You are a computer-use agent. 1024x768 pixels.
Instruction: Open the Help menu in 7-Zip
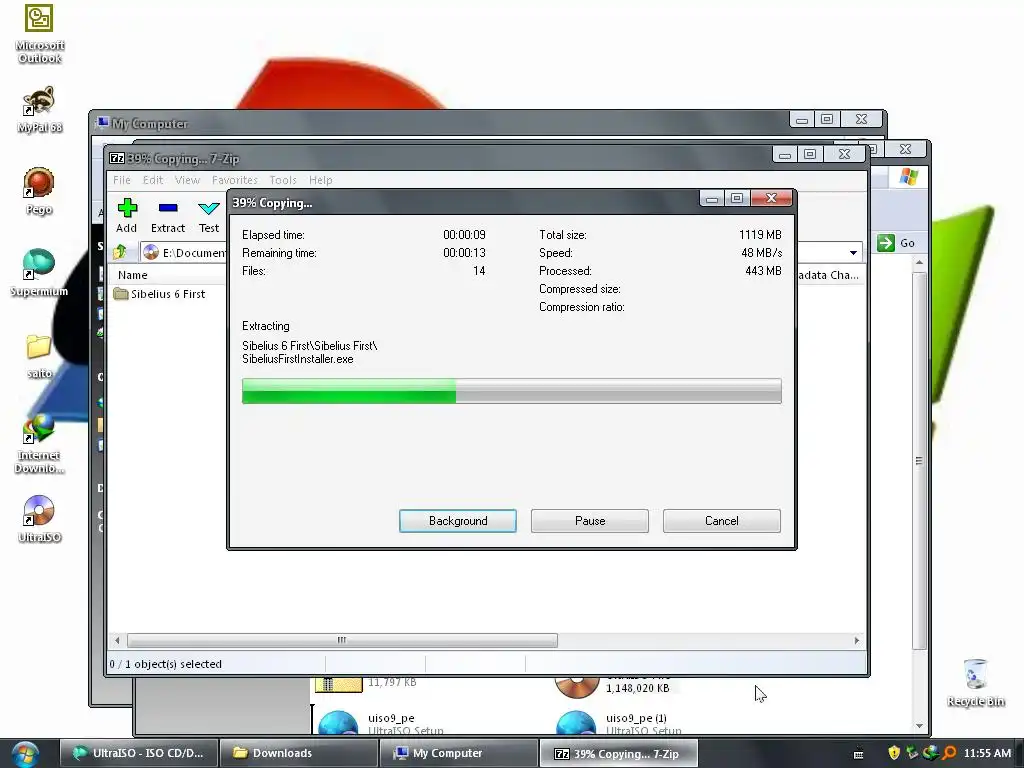tap(321, 180)
